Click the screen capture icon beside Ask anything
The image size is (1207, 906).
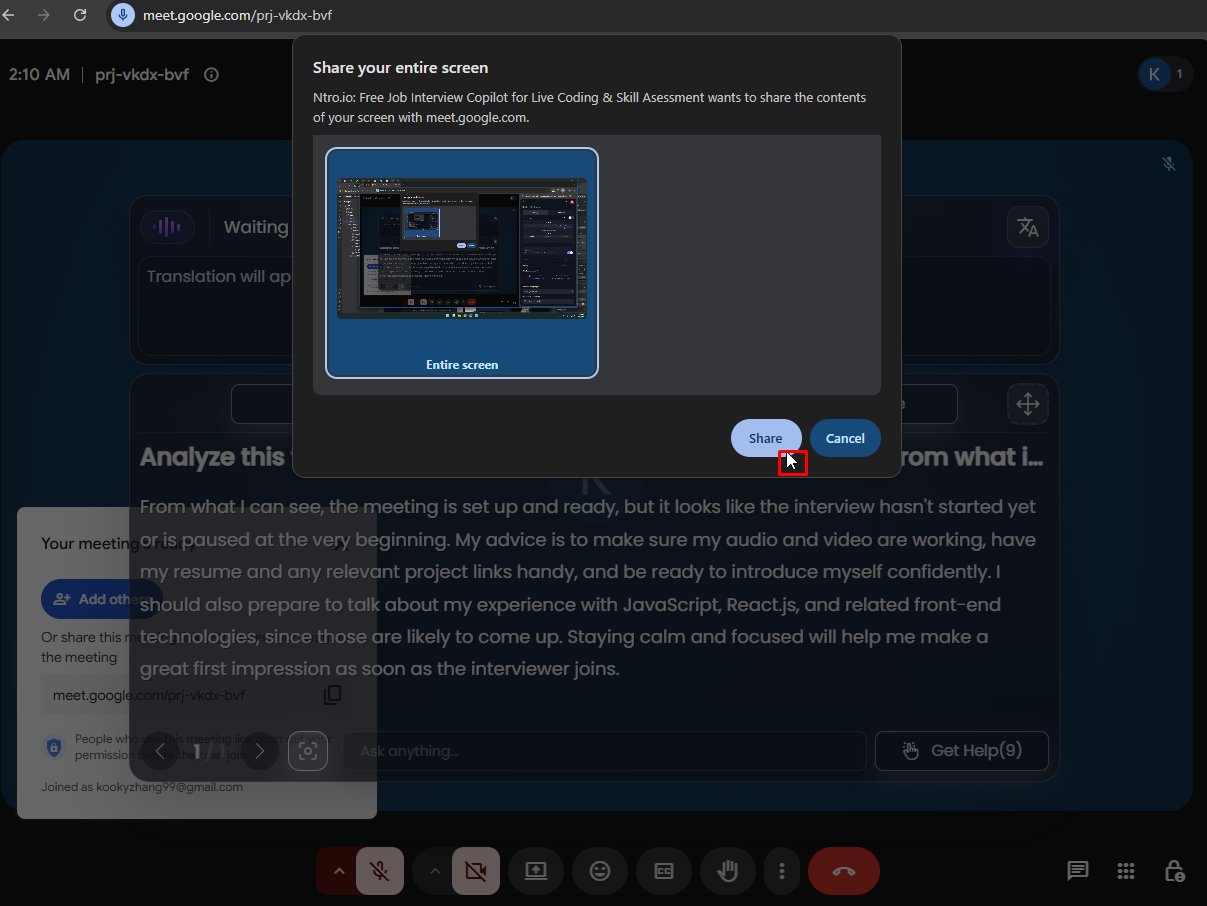click(x=308, y=751)
